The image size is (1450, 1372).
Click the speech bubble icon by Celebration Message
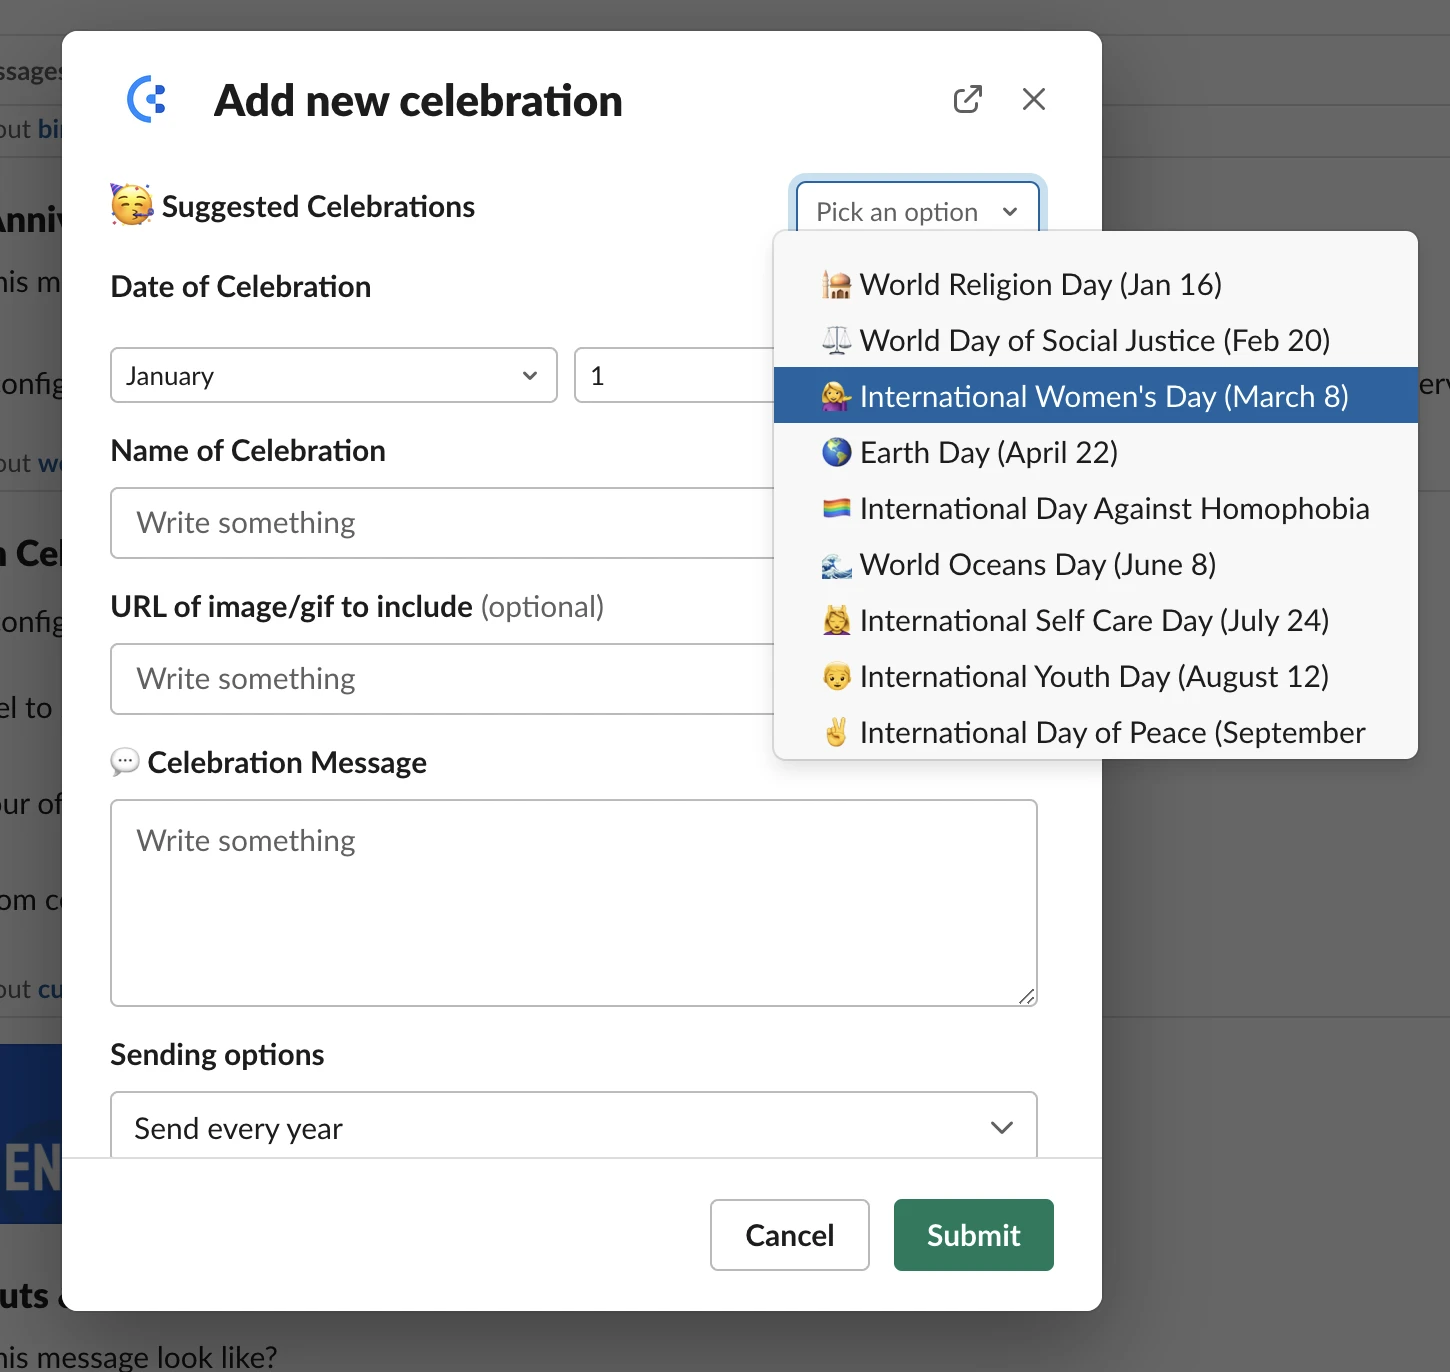[x=125, y=762]
